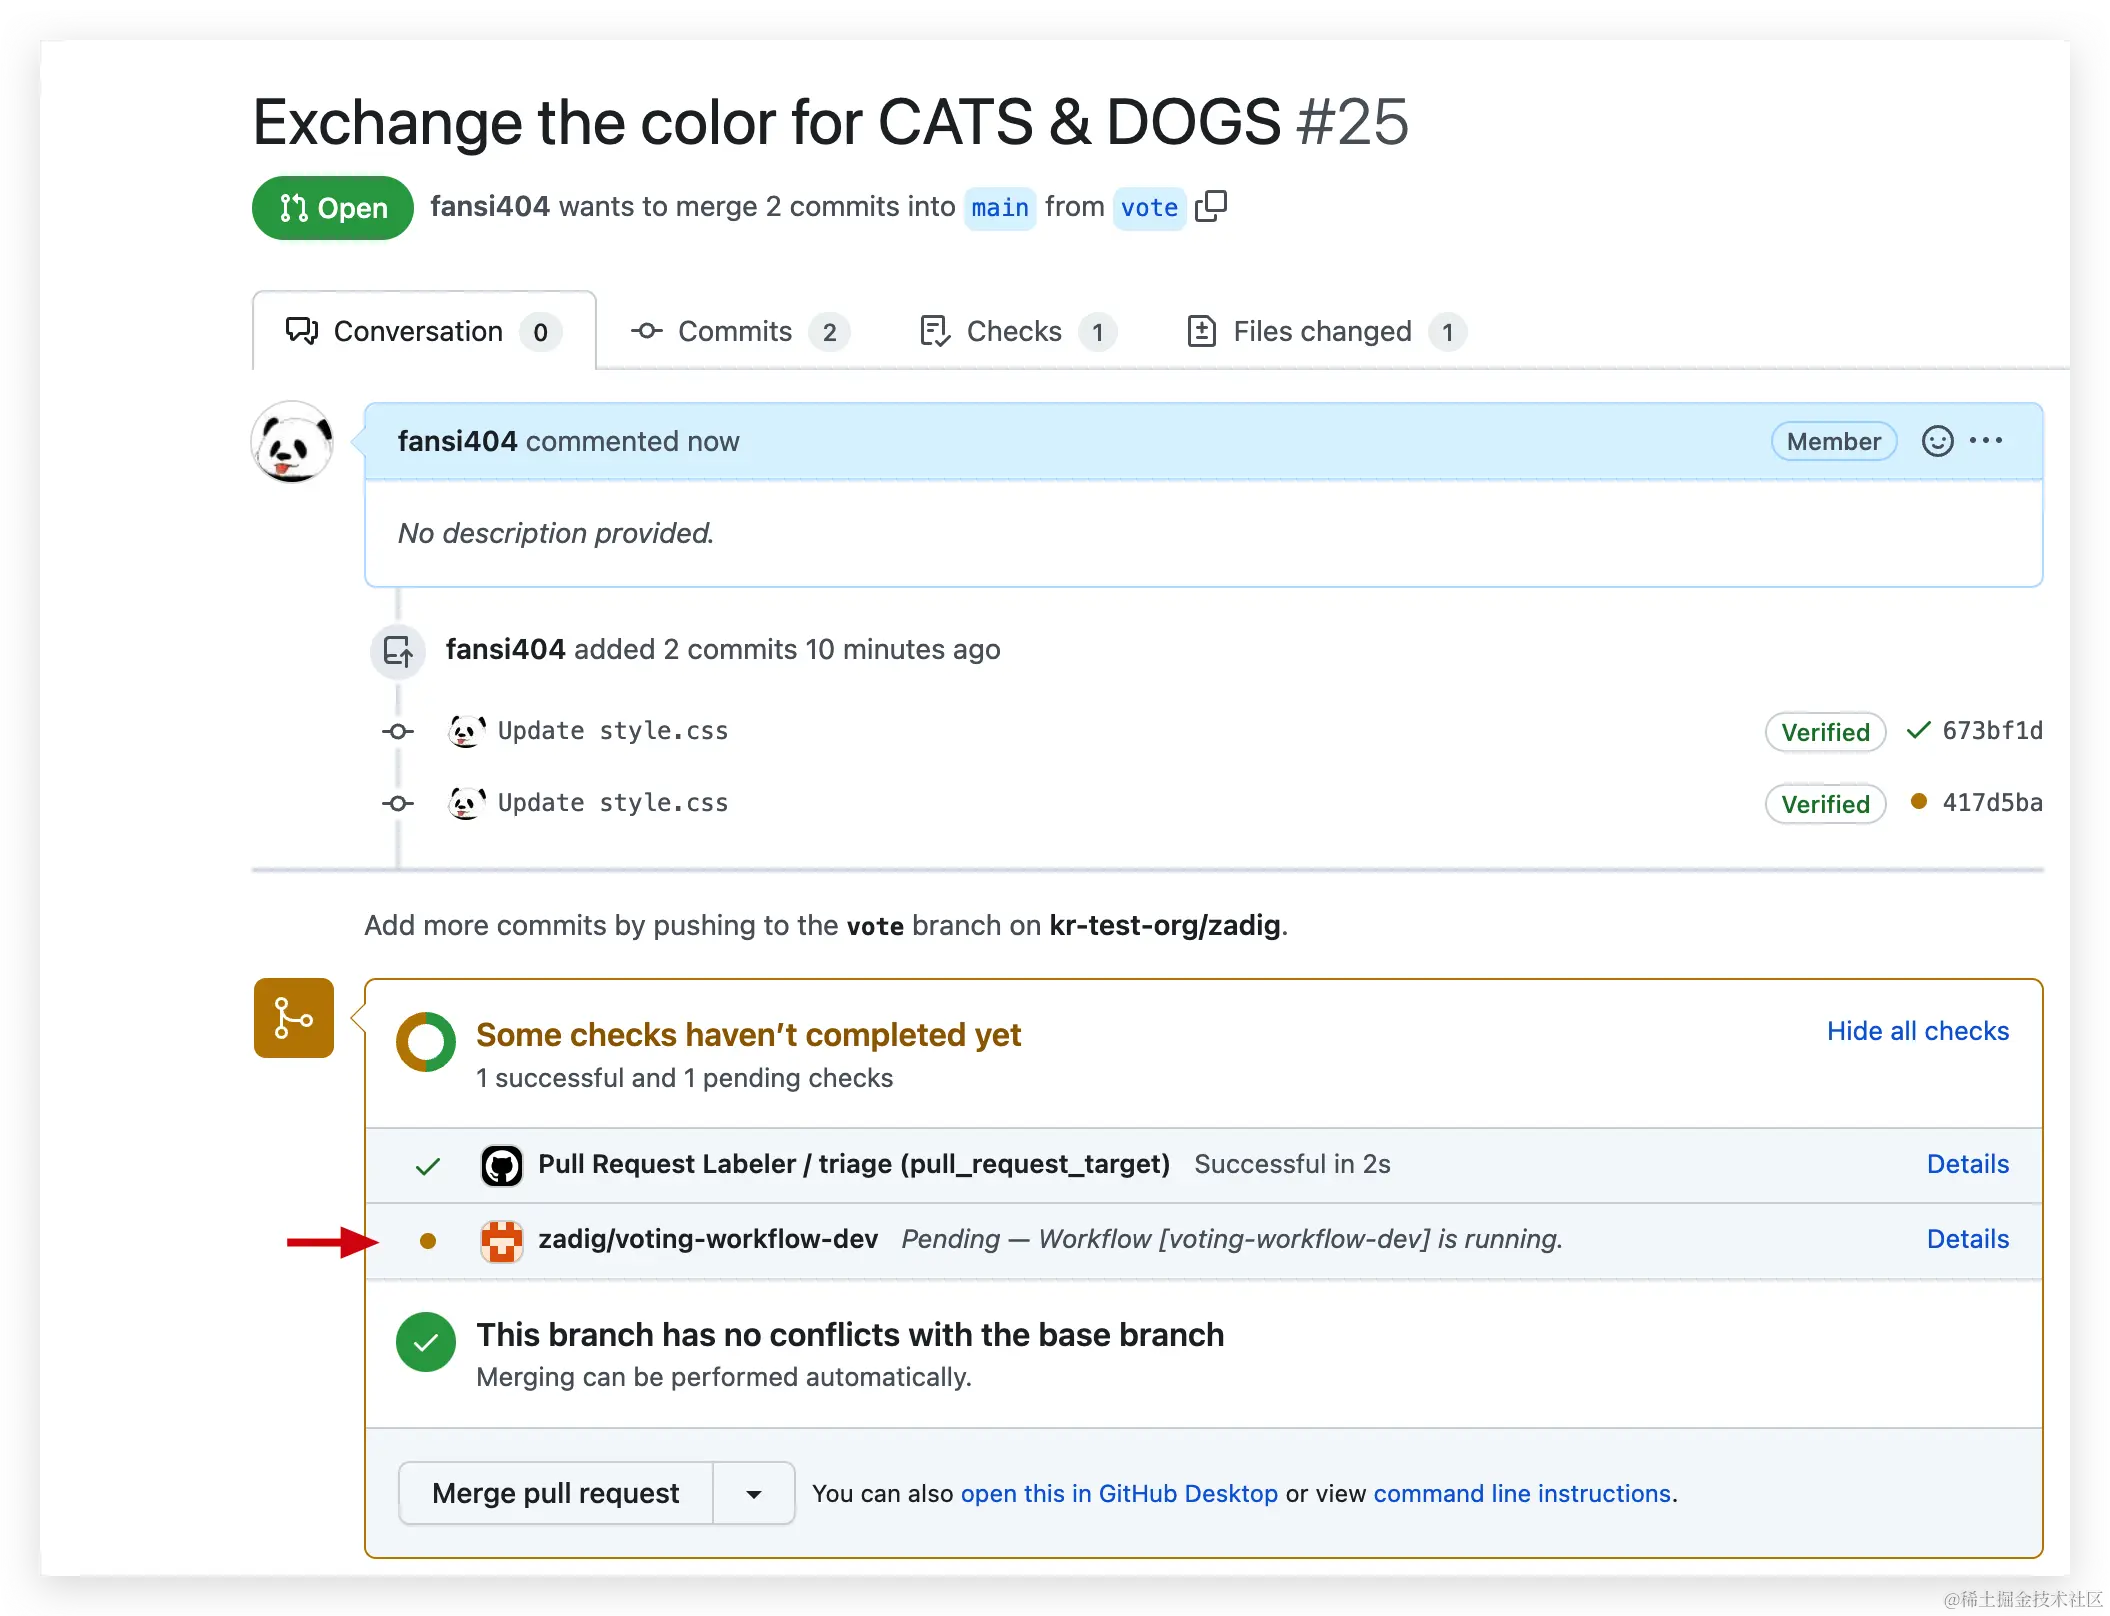
Task: Click the main base branch label
Action: pos(999,208)
